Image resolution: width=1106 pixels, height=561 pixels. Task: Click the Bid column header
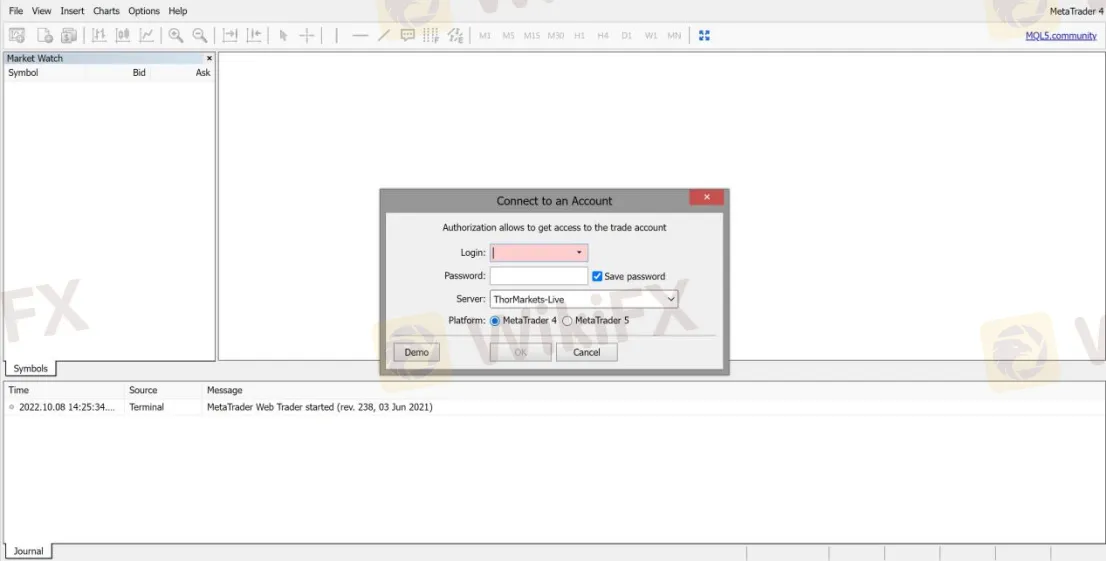click(x=139, y=73)
